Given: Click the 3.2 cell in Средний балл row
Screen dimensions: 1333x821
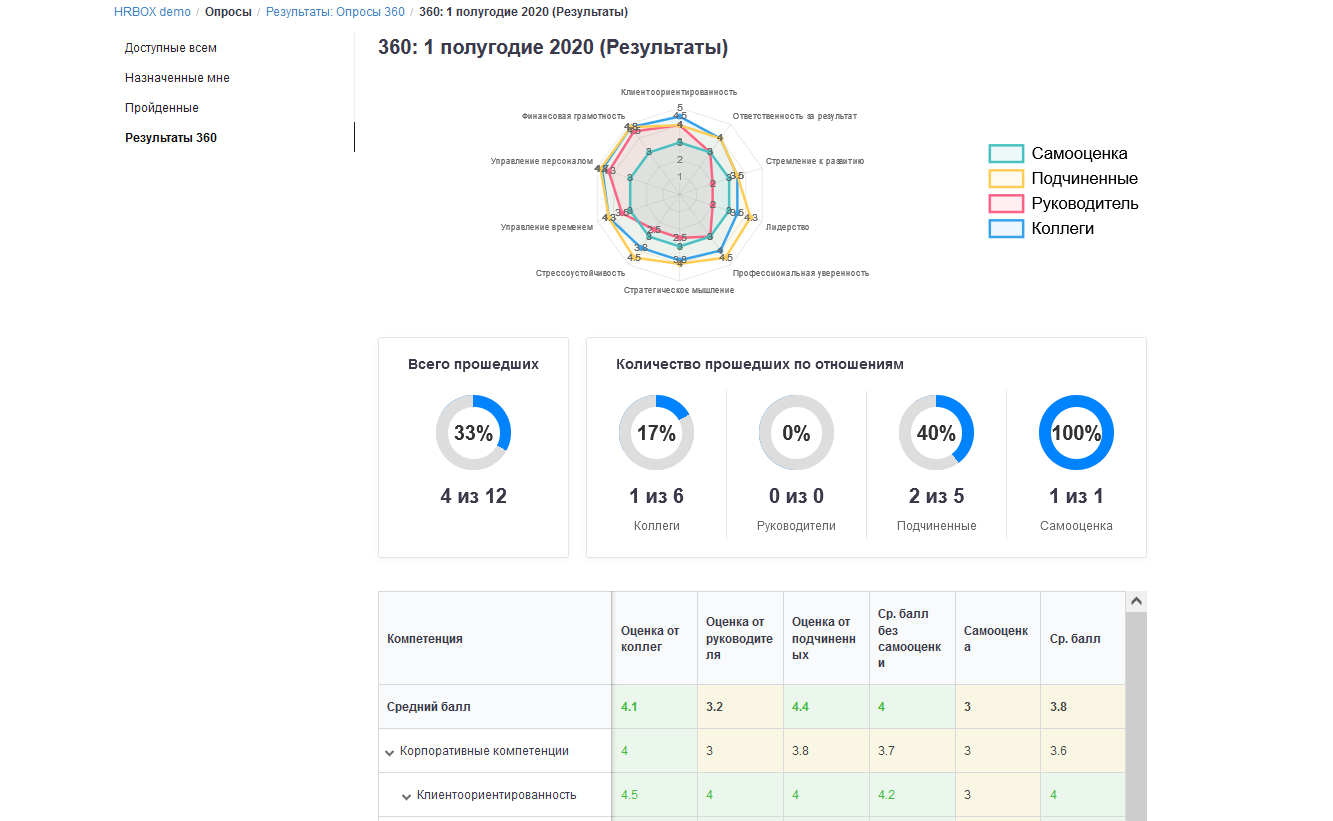Looking at the screenshot, I should click(x=741, y=707).
